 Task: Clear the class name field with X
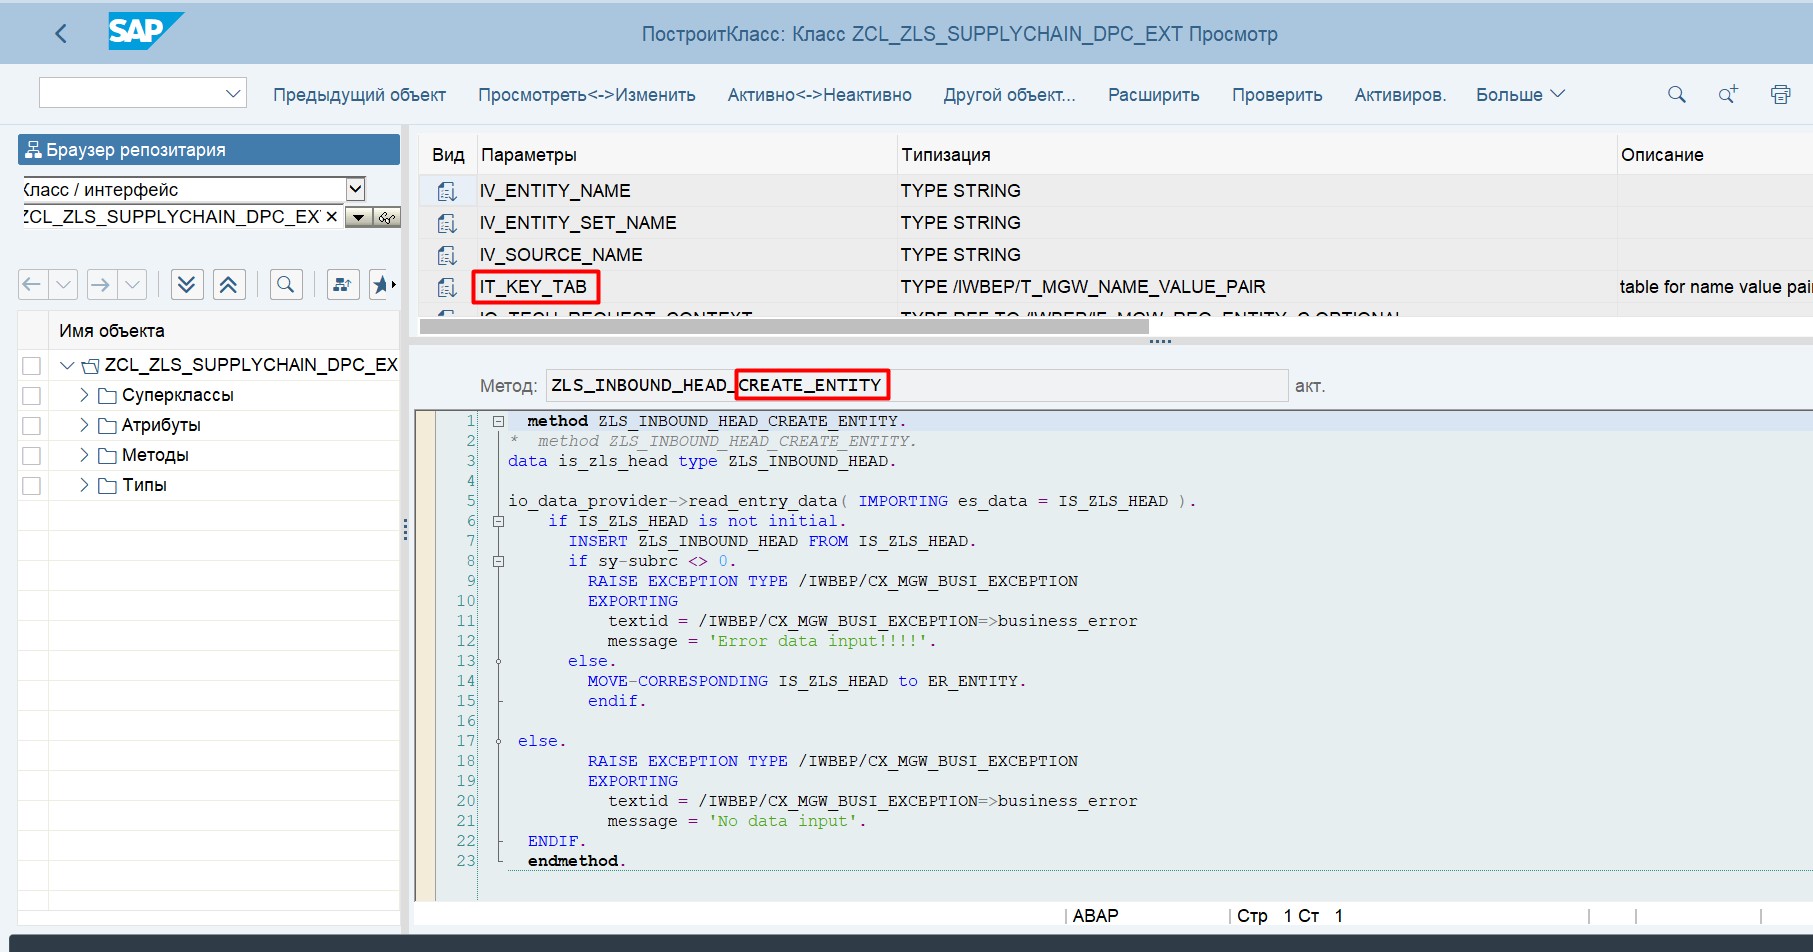pos(331,216)
